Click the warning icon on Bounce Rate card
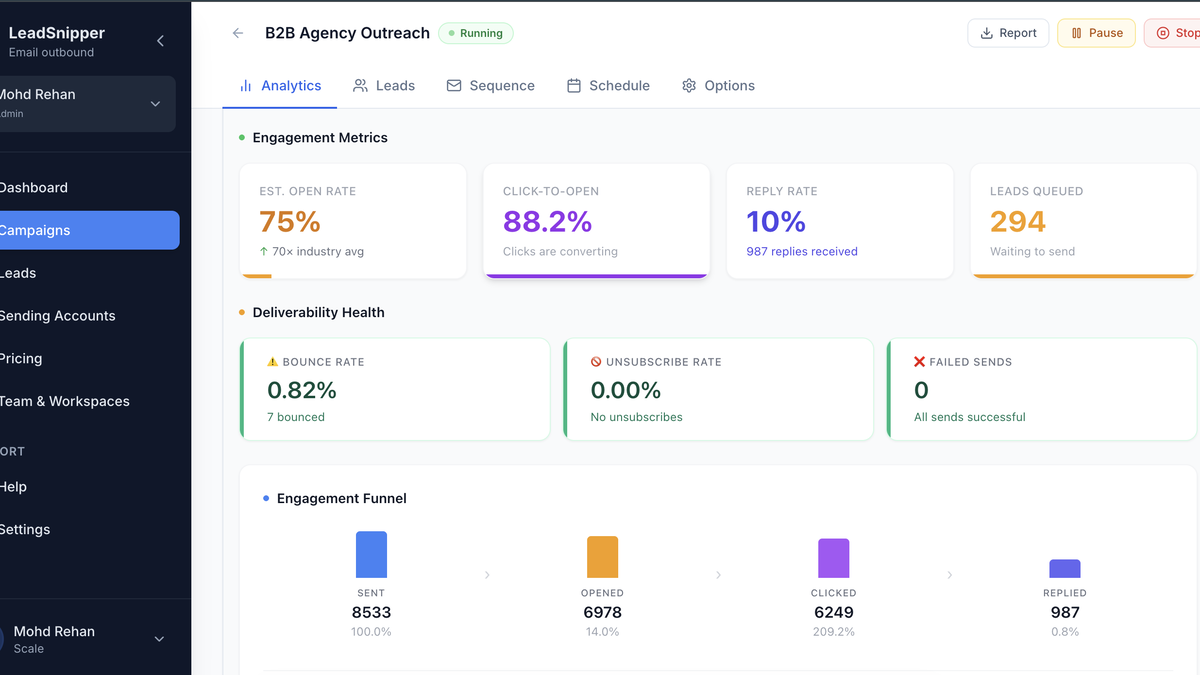The height and width of the screenshot is (675, 1200). (x=273, y=362)
